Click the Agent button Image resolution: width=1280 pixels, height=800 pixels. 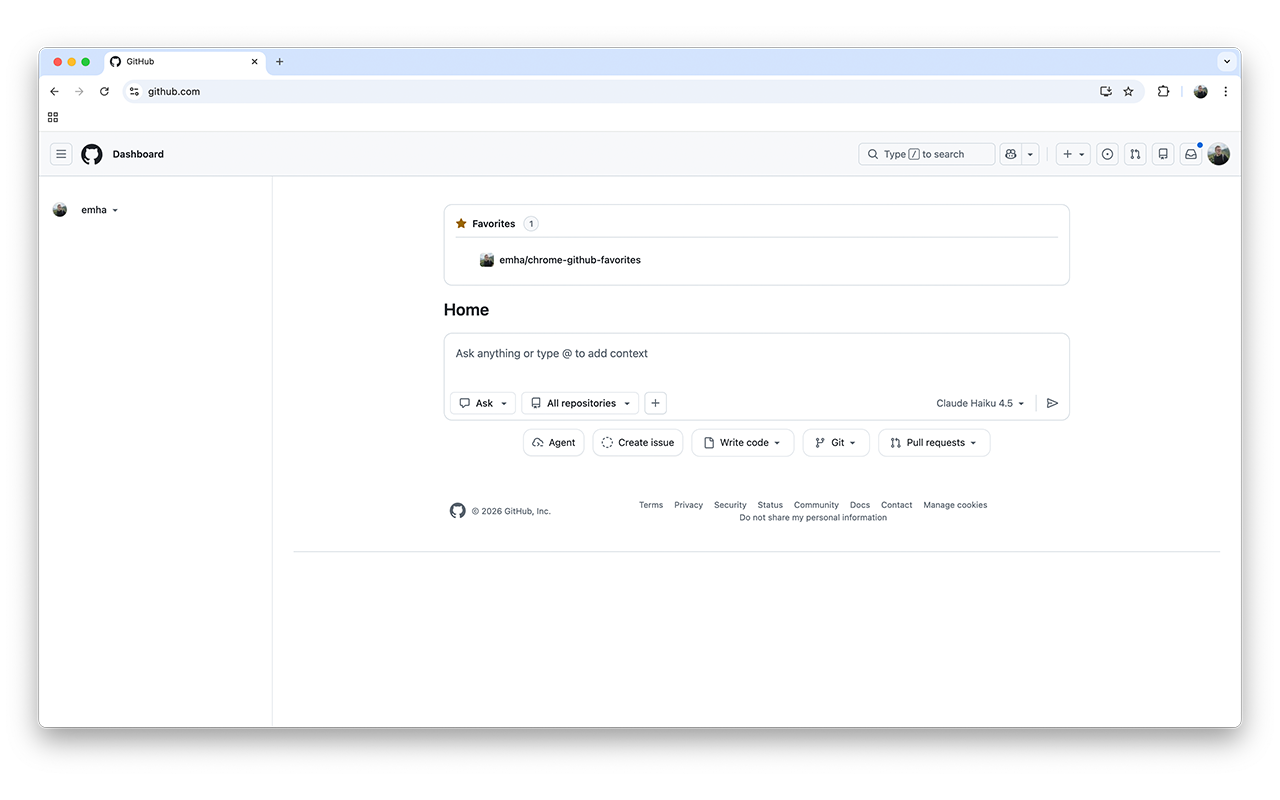(554, 443)
